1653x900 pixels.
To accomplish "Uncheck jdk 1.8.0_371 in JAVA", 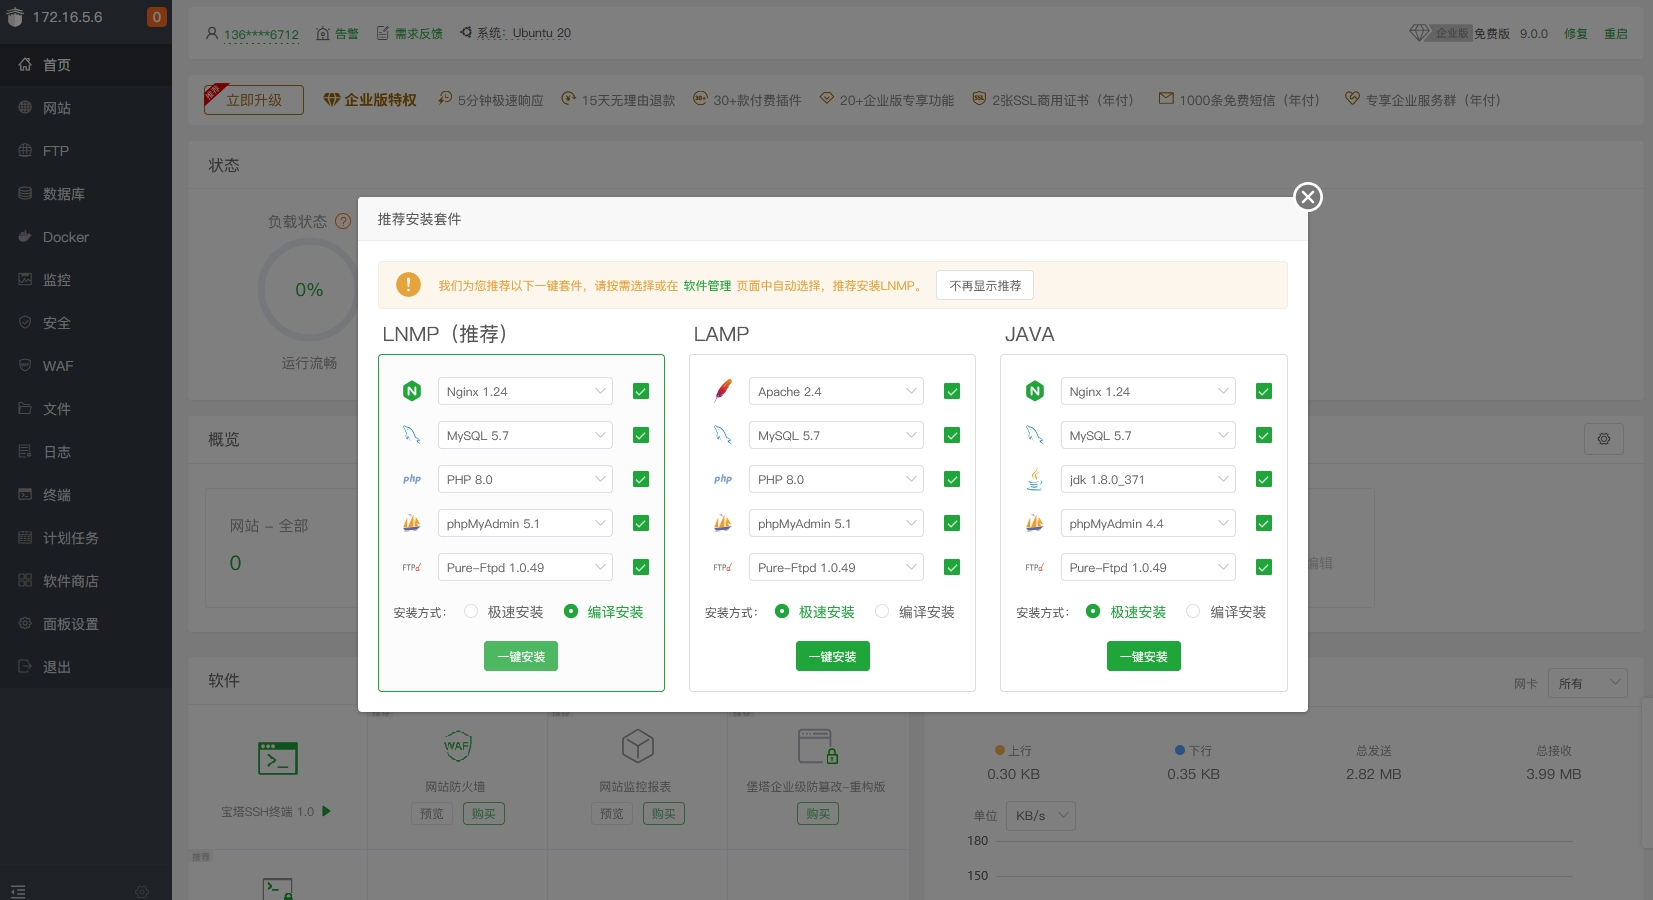I will [x=1264, y=479].
